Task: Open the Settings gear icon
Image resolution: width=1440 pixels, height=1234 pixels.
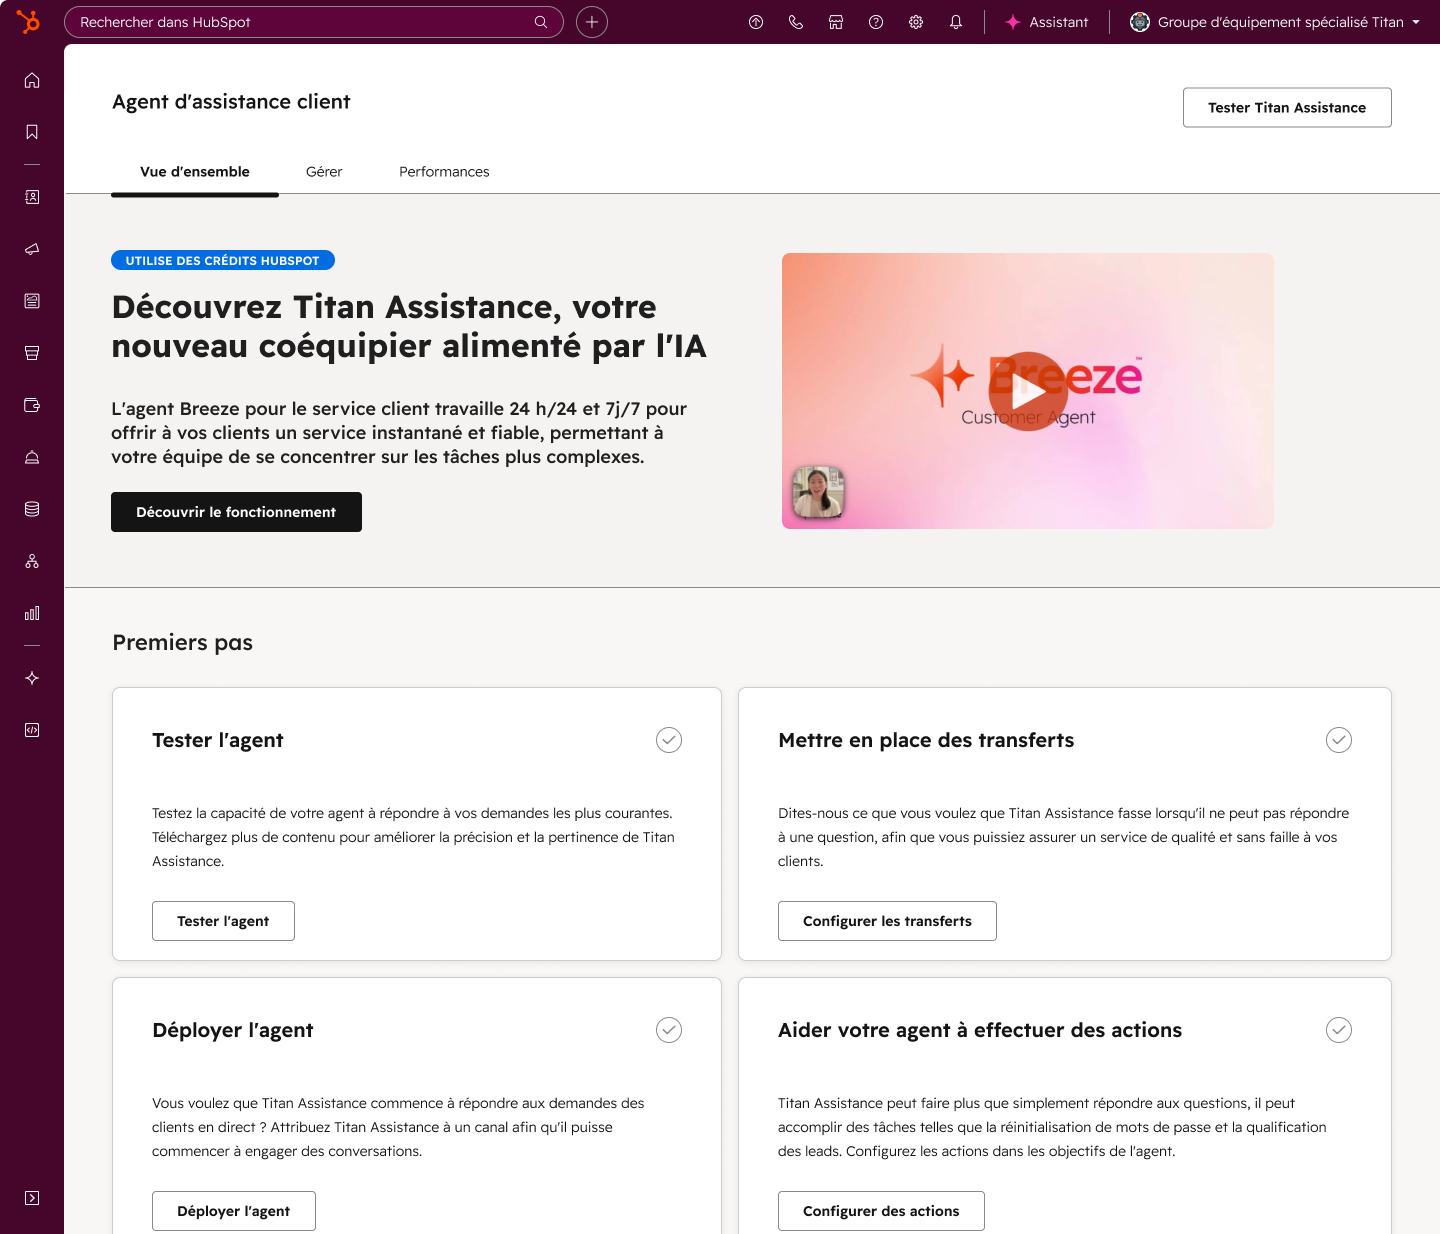Action: pyautogui.click(x=916, y=22)
